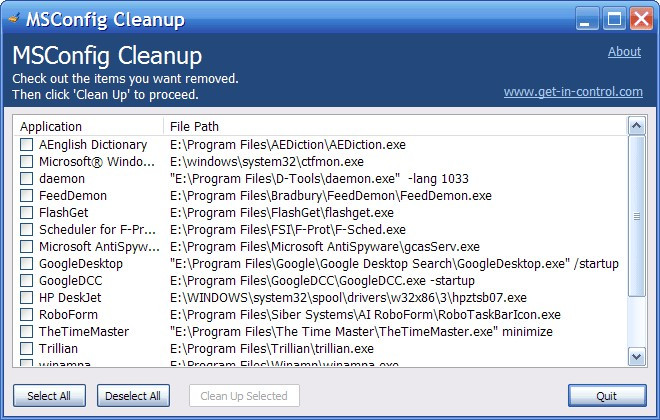Select the AEnglish Dictionary application name
Screen dimensions: 660x420
(x=93, y=145)
